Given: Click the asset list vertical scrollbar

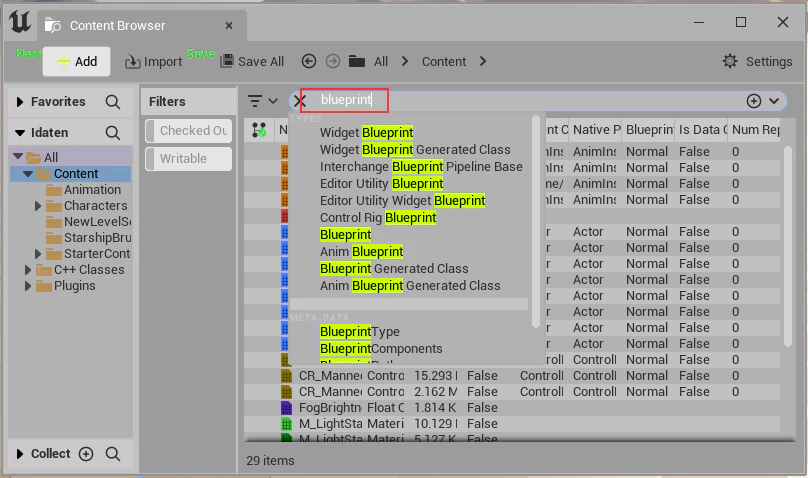Looking at the screenshot, I should pyautogui.click(x=787, y=247).
